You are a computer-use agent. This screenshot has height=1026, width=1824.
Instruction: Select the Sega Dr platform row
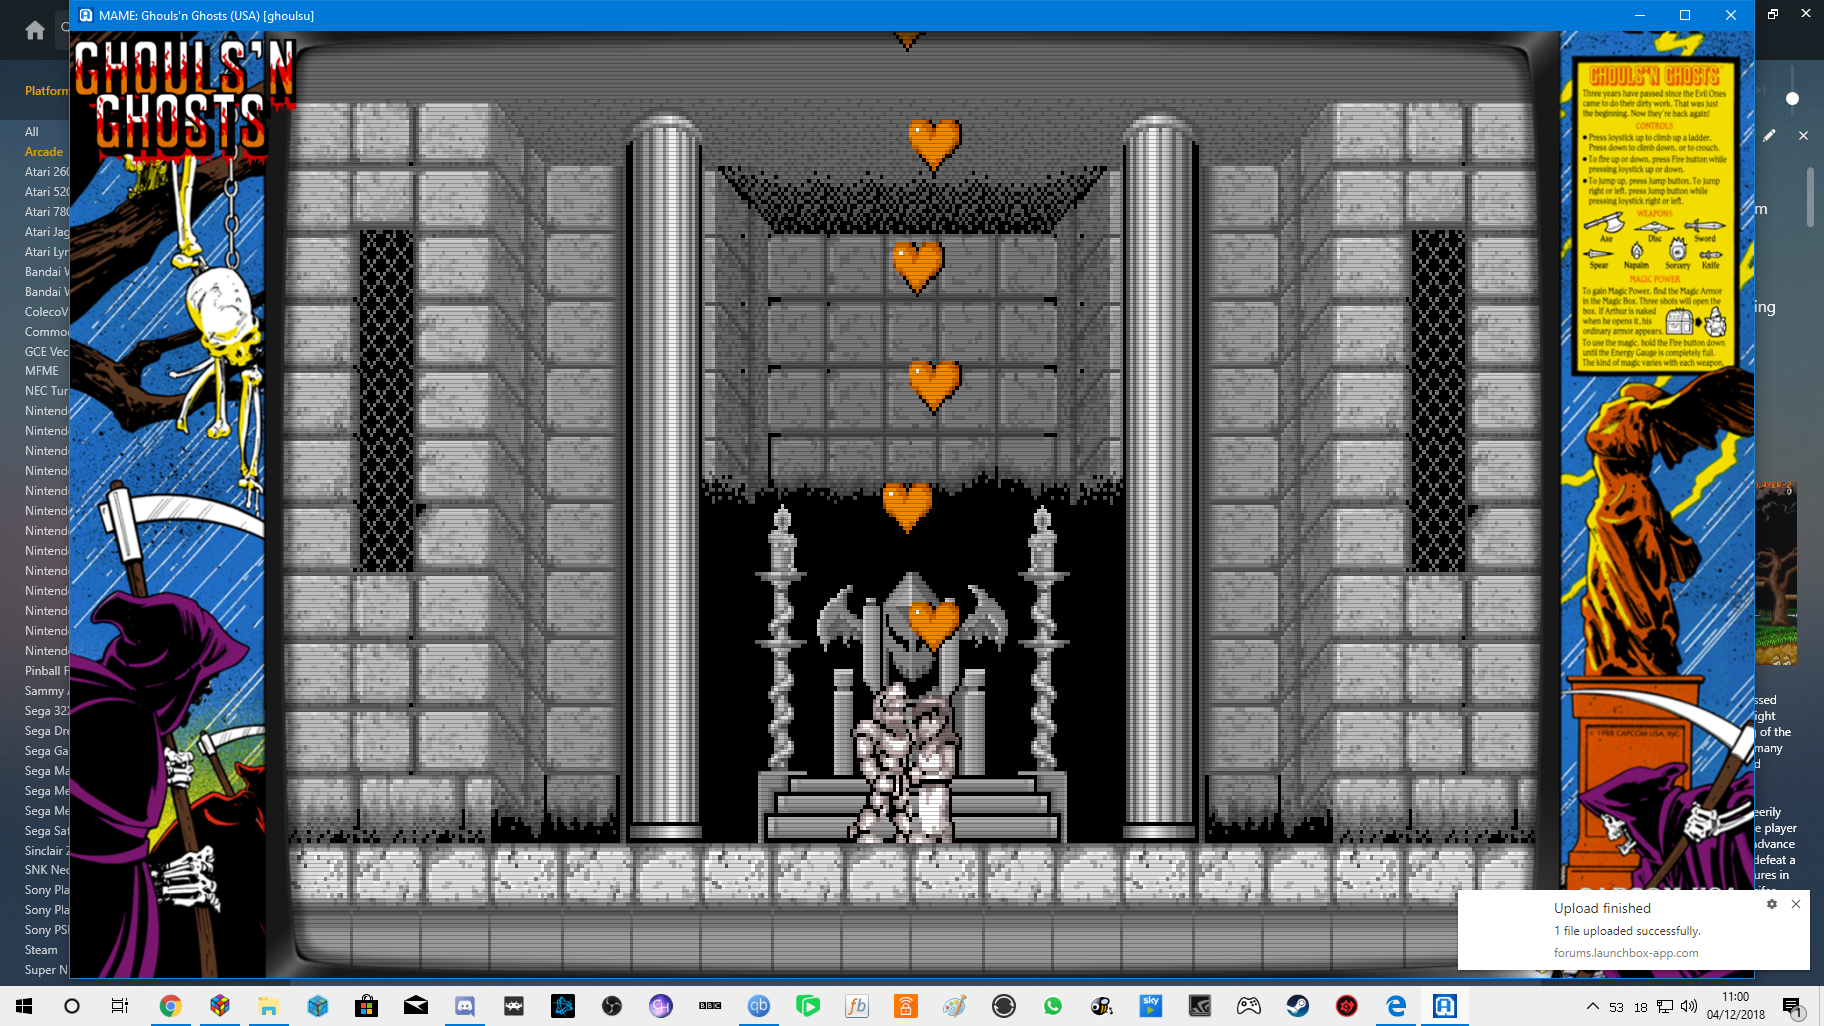click(x=46, y=731)
